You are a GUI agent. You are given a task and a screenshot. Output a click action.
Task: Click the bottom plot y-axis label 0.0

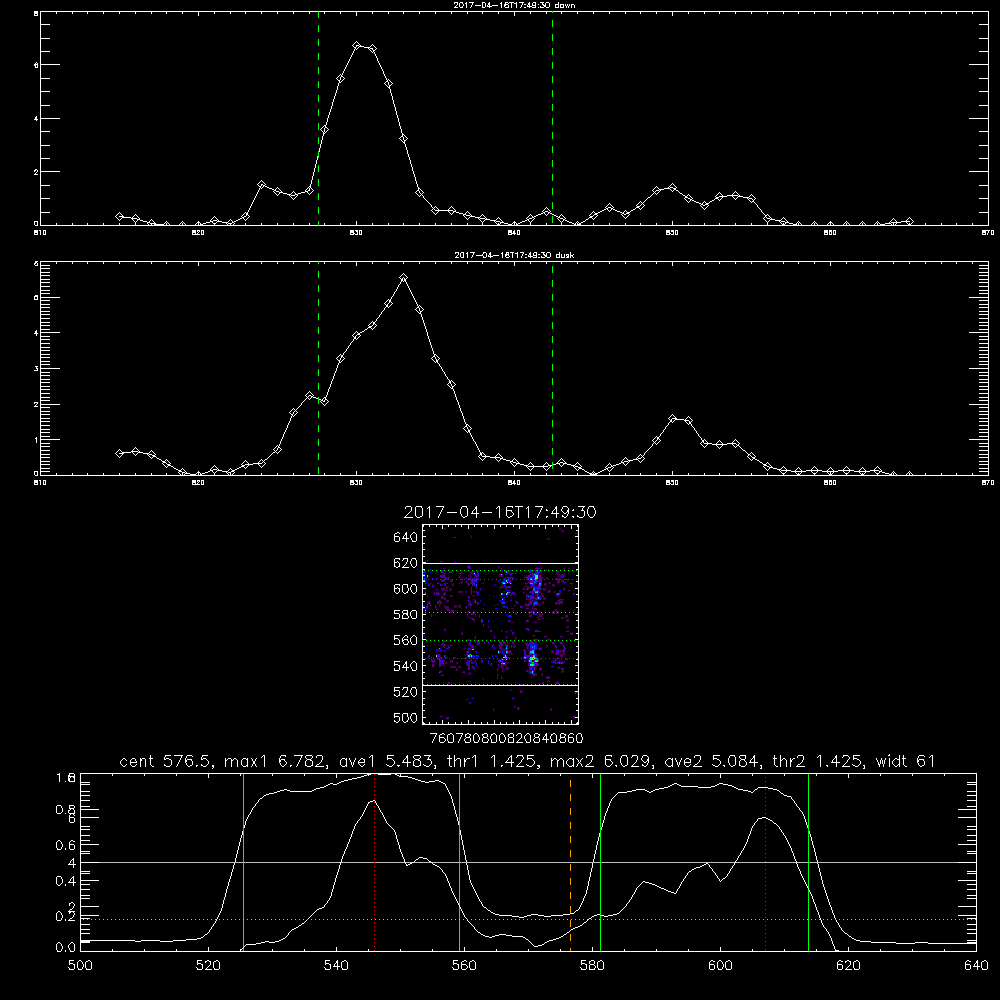[66, 948]
